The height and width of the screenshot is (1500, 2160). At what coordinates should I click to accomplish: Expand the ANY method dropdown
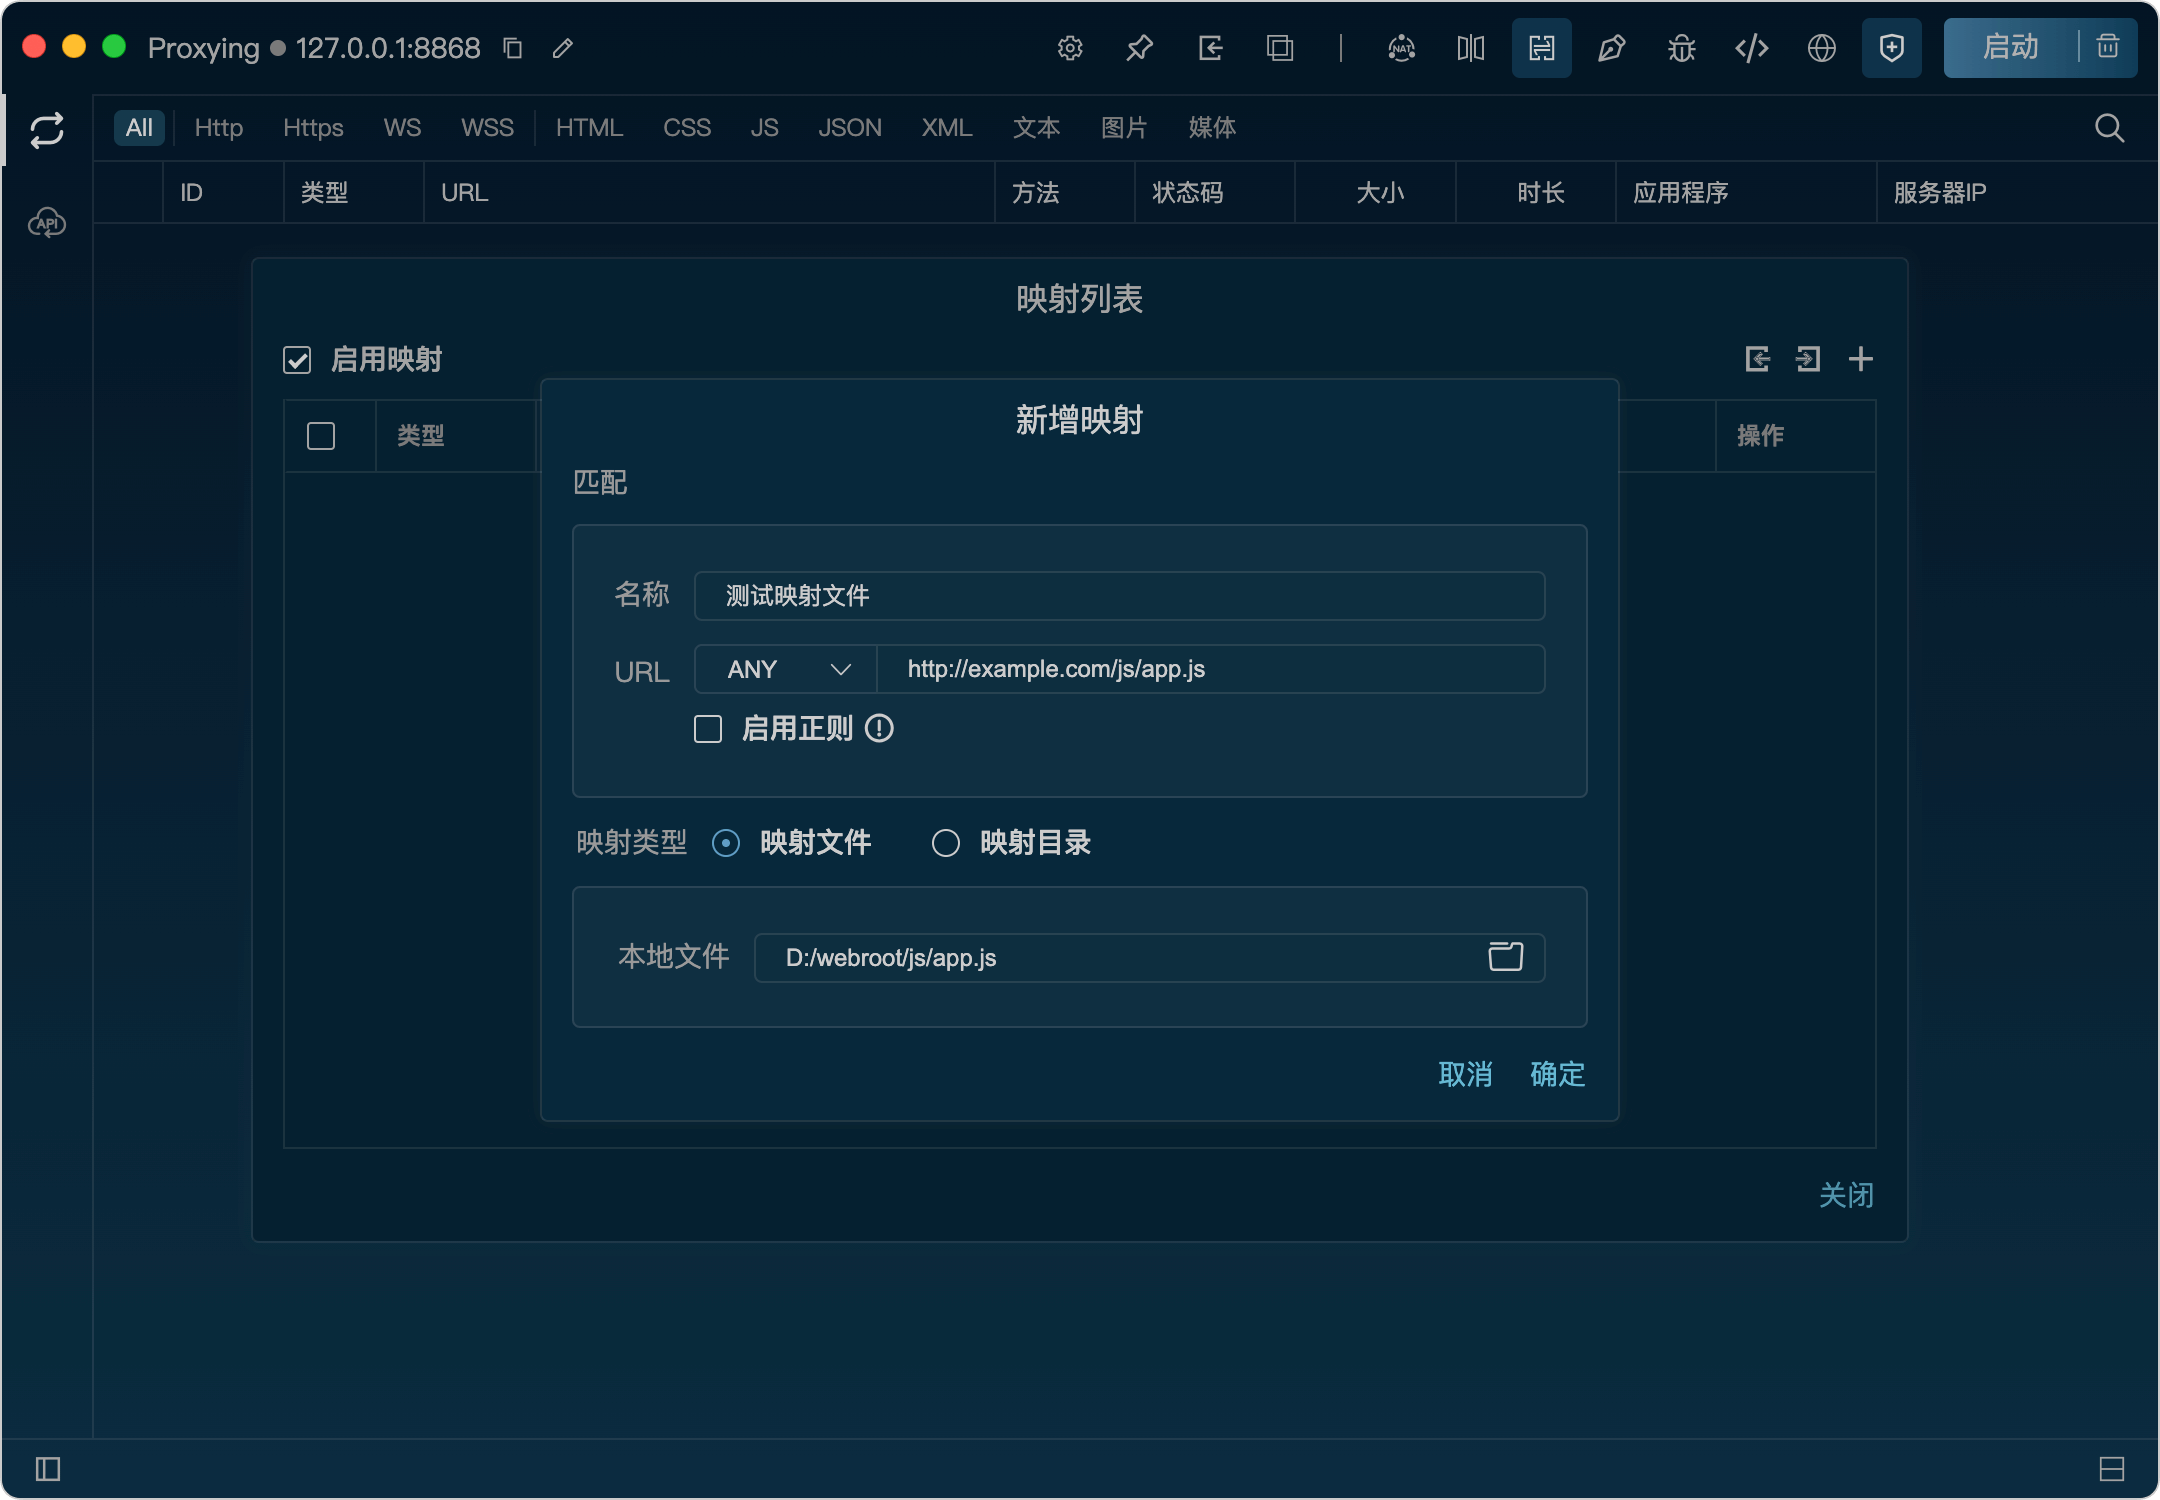coord(787,669)
